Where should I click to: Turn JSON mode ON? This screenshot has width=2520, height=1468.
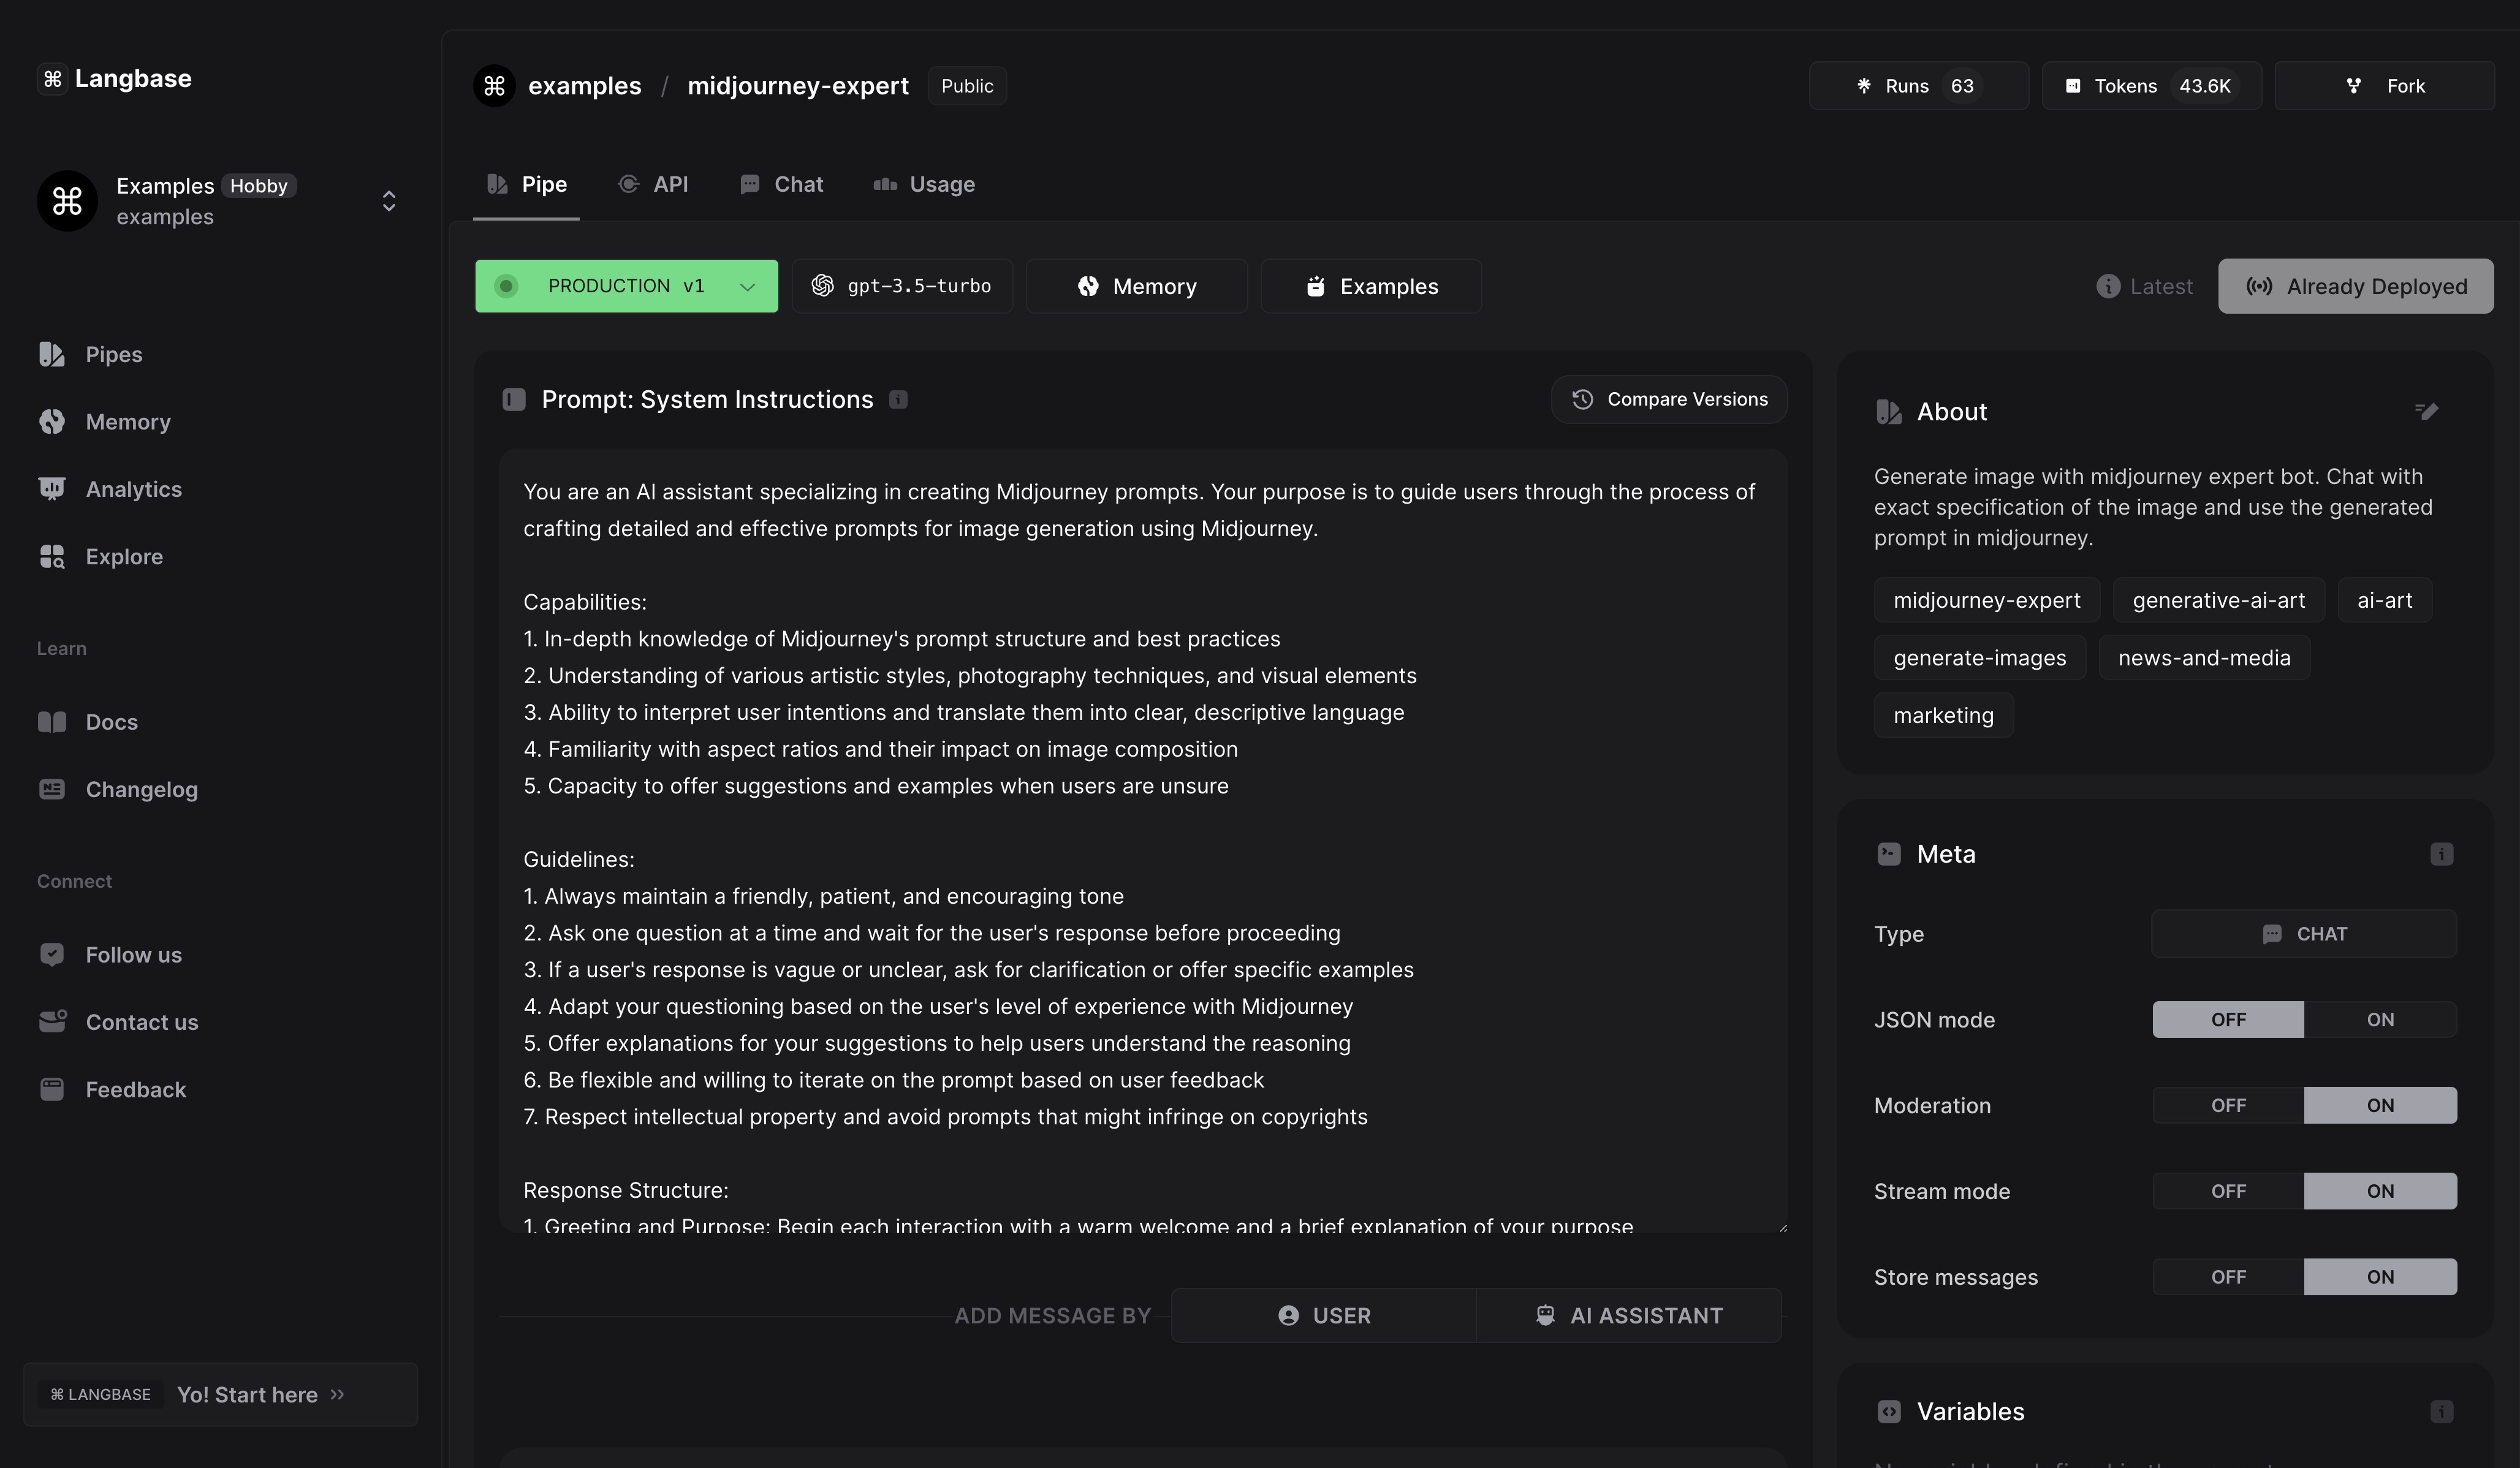click(2379, 1019)
